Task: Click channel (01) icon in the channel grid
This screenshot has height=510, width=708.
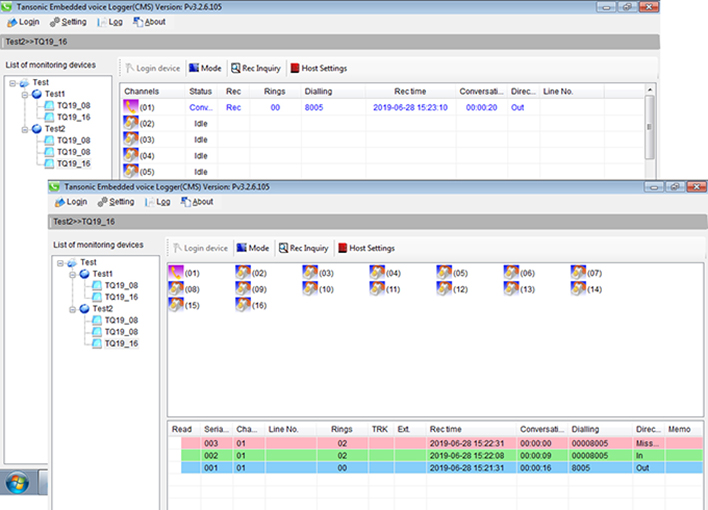Action: point(176,272)
